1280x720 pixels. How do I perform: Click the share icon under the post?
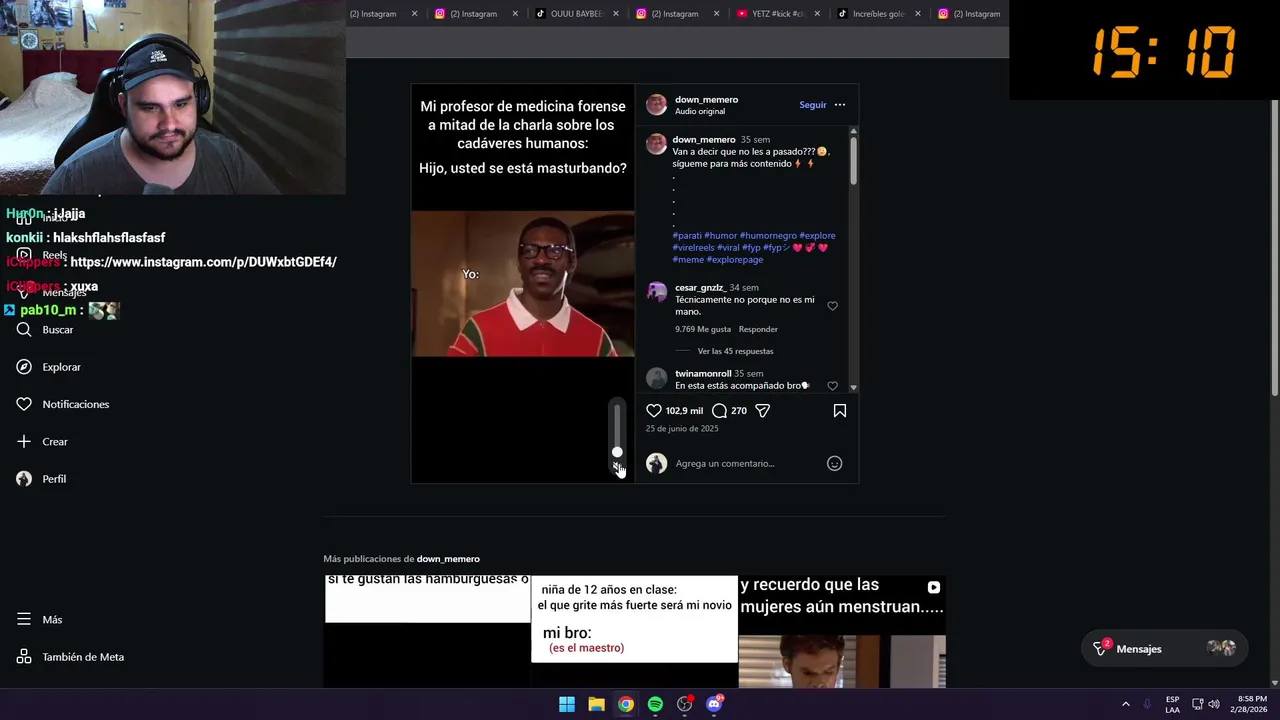[x=762, y=411]
